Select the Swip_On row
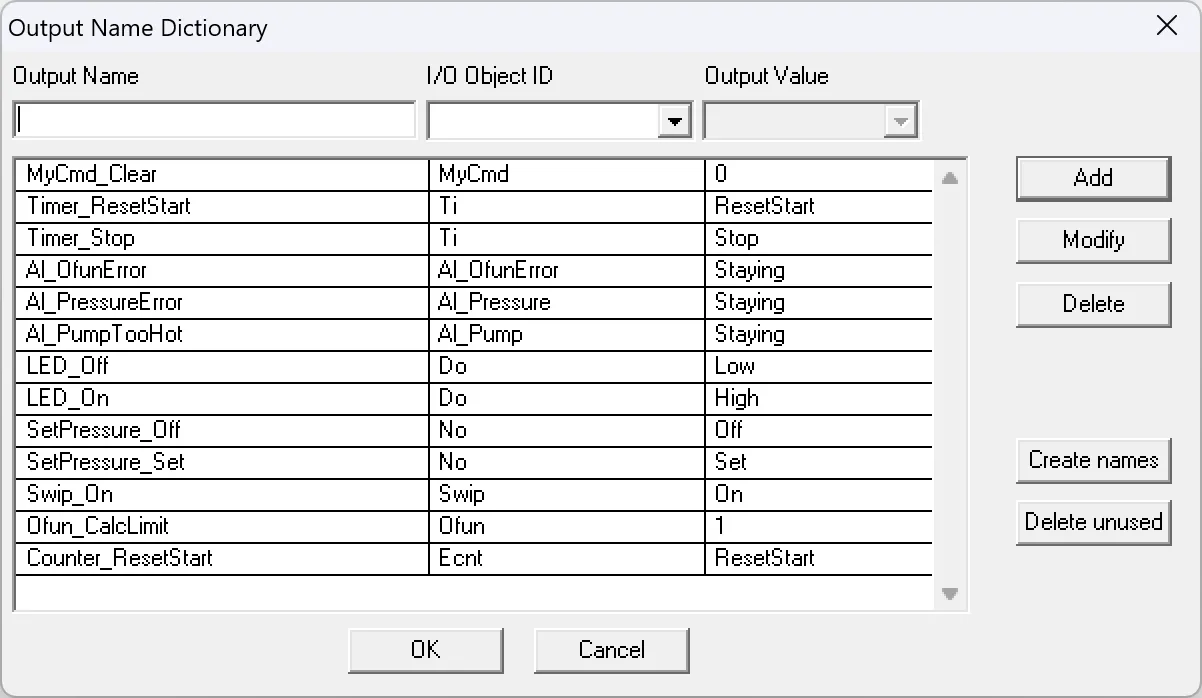The height and width of the screenshot is (698, 1202). coord(200,494)
